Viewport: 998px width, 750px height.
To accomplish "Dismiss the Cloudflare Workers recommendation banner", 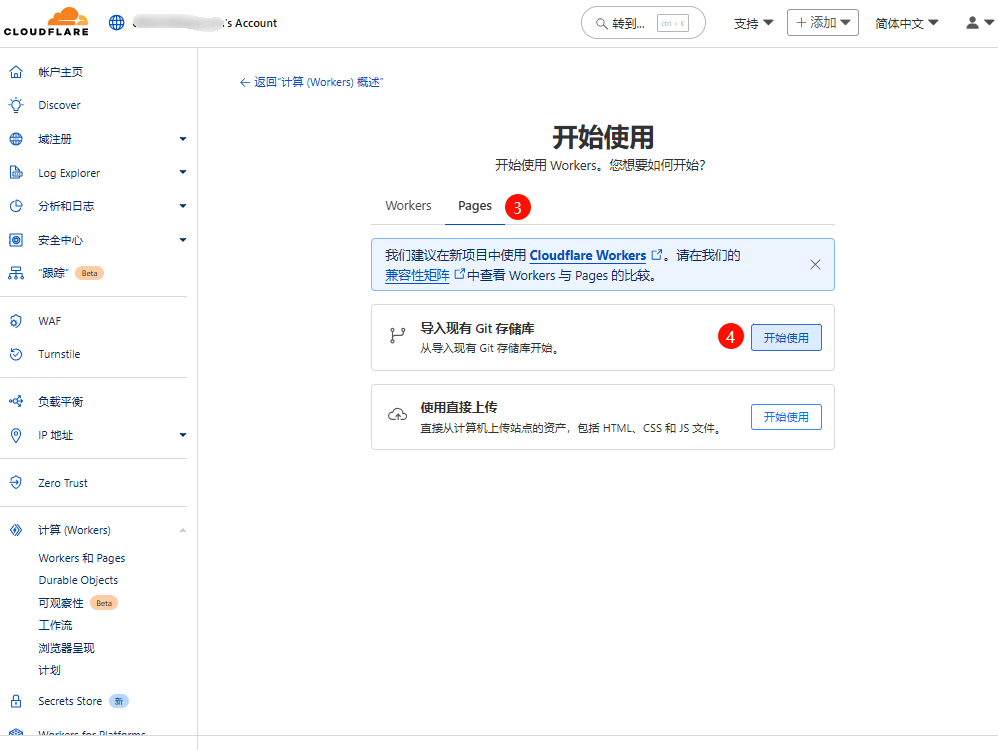I will click(815, 265).
